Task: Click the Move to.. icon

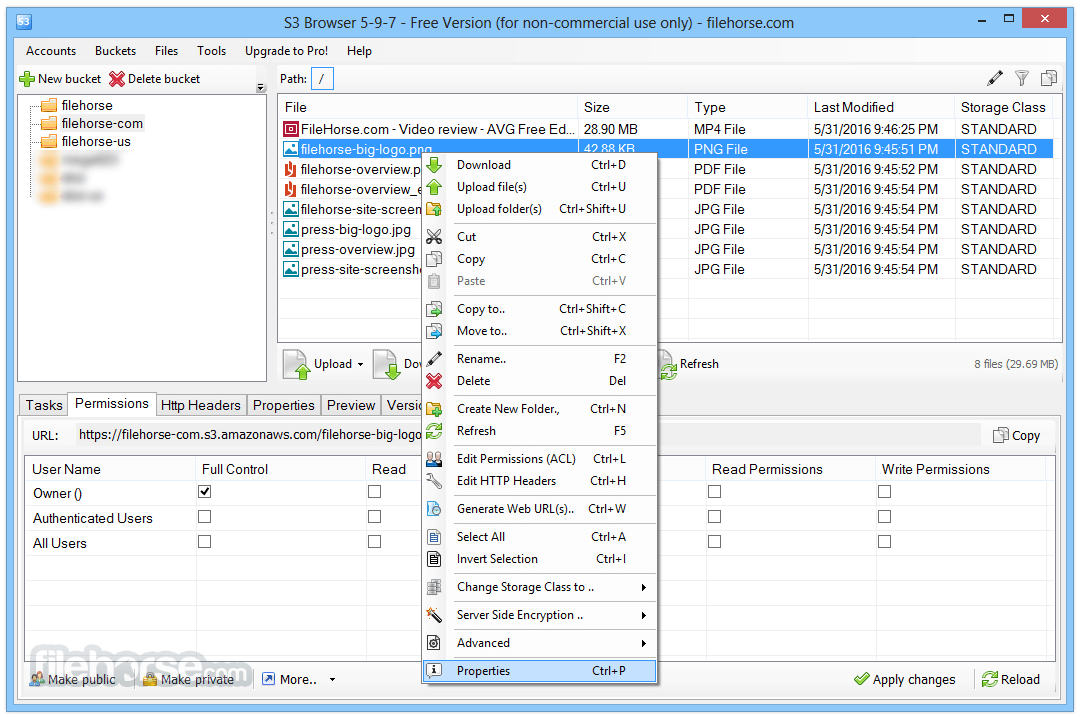Action: point(434,331)
